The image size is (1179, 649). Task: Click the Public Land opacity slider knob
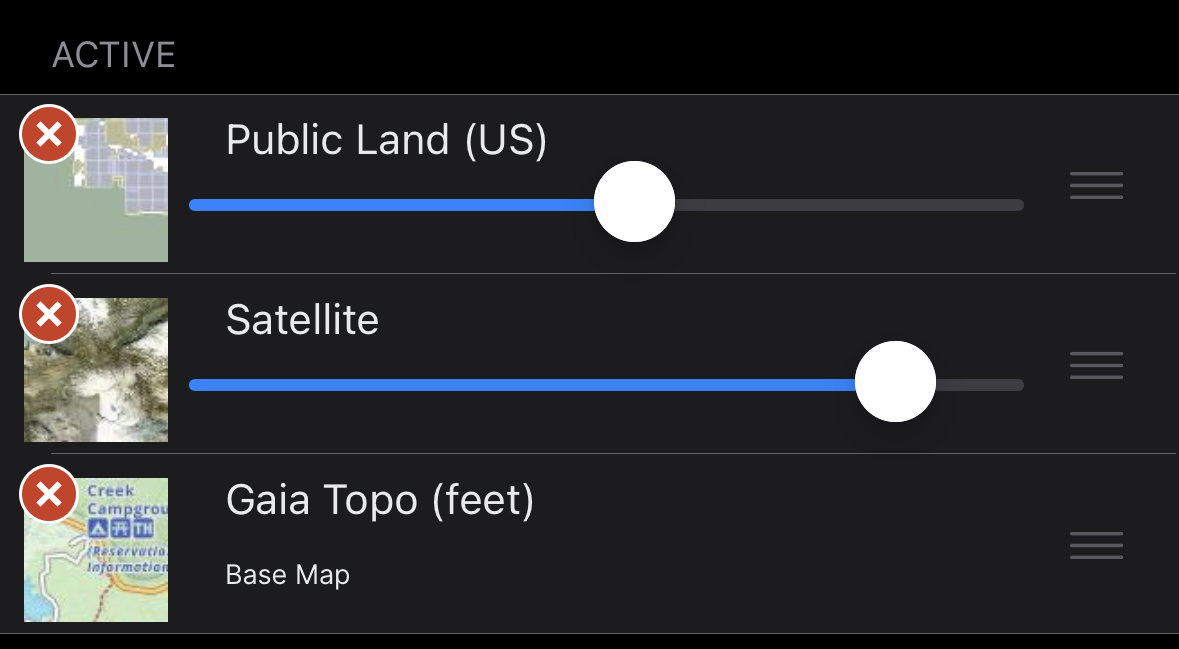(x=634, y=202)
